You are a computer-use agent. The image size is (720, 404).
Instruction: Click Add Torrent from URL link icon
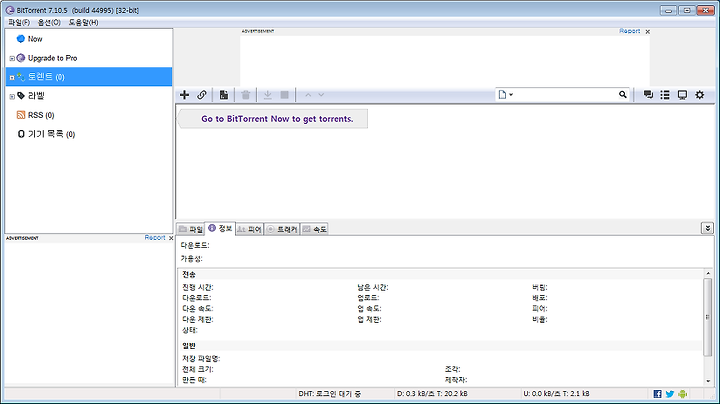click(202, 95)
